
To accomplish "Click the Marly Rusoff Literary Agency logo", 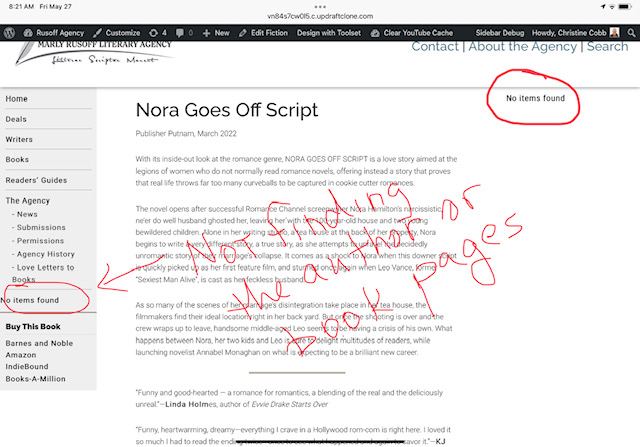I will 95,53.
